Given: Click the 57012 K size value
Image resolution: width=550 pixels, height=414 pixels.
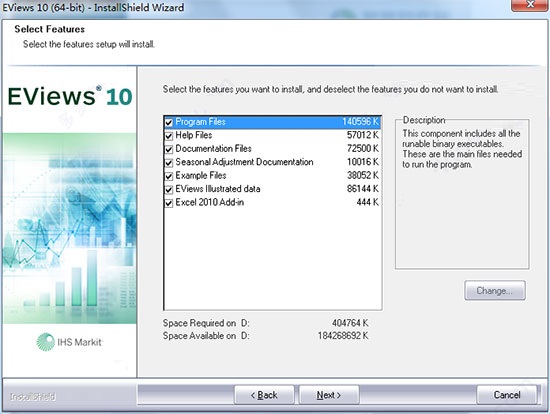Looking at the screenshot, I should point(363,135).
